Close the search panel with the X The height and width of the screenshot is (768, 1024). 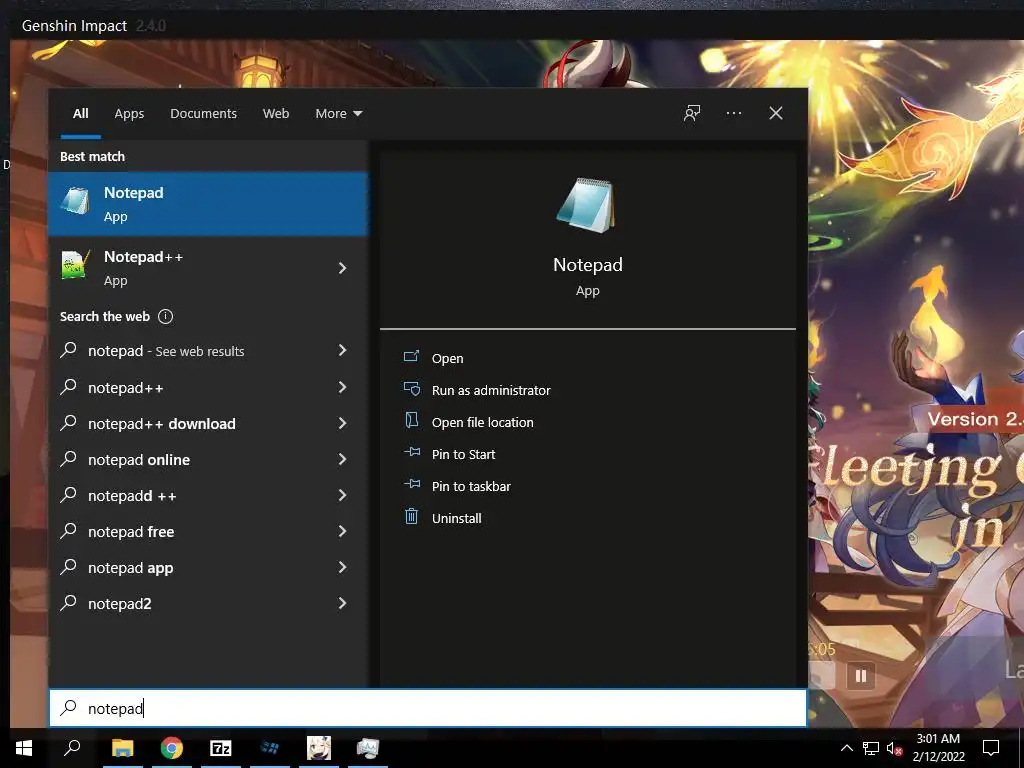[x=775, y=114]
